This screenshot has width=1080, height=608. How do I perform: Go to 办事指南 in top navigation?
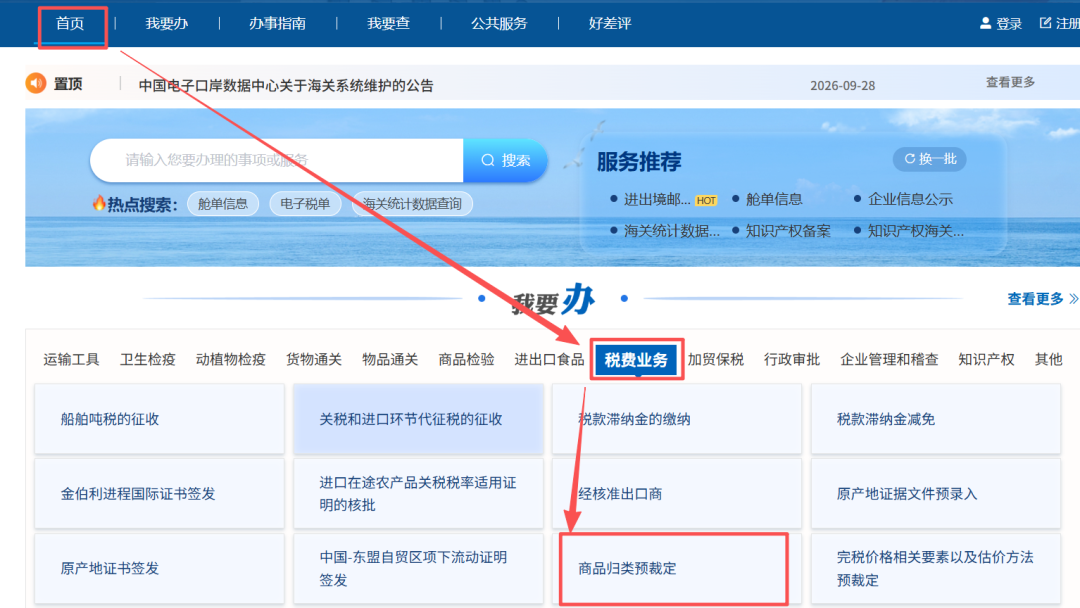point(278,23)
